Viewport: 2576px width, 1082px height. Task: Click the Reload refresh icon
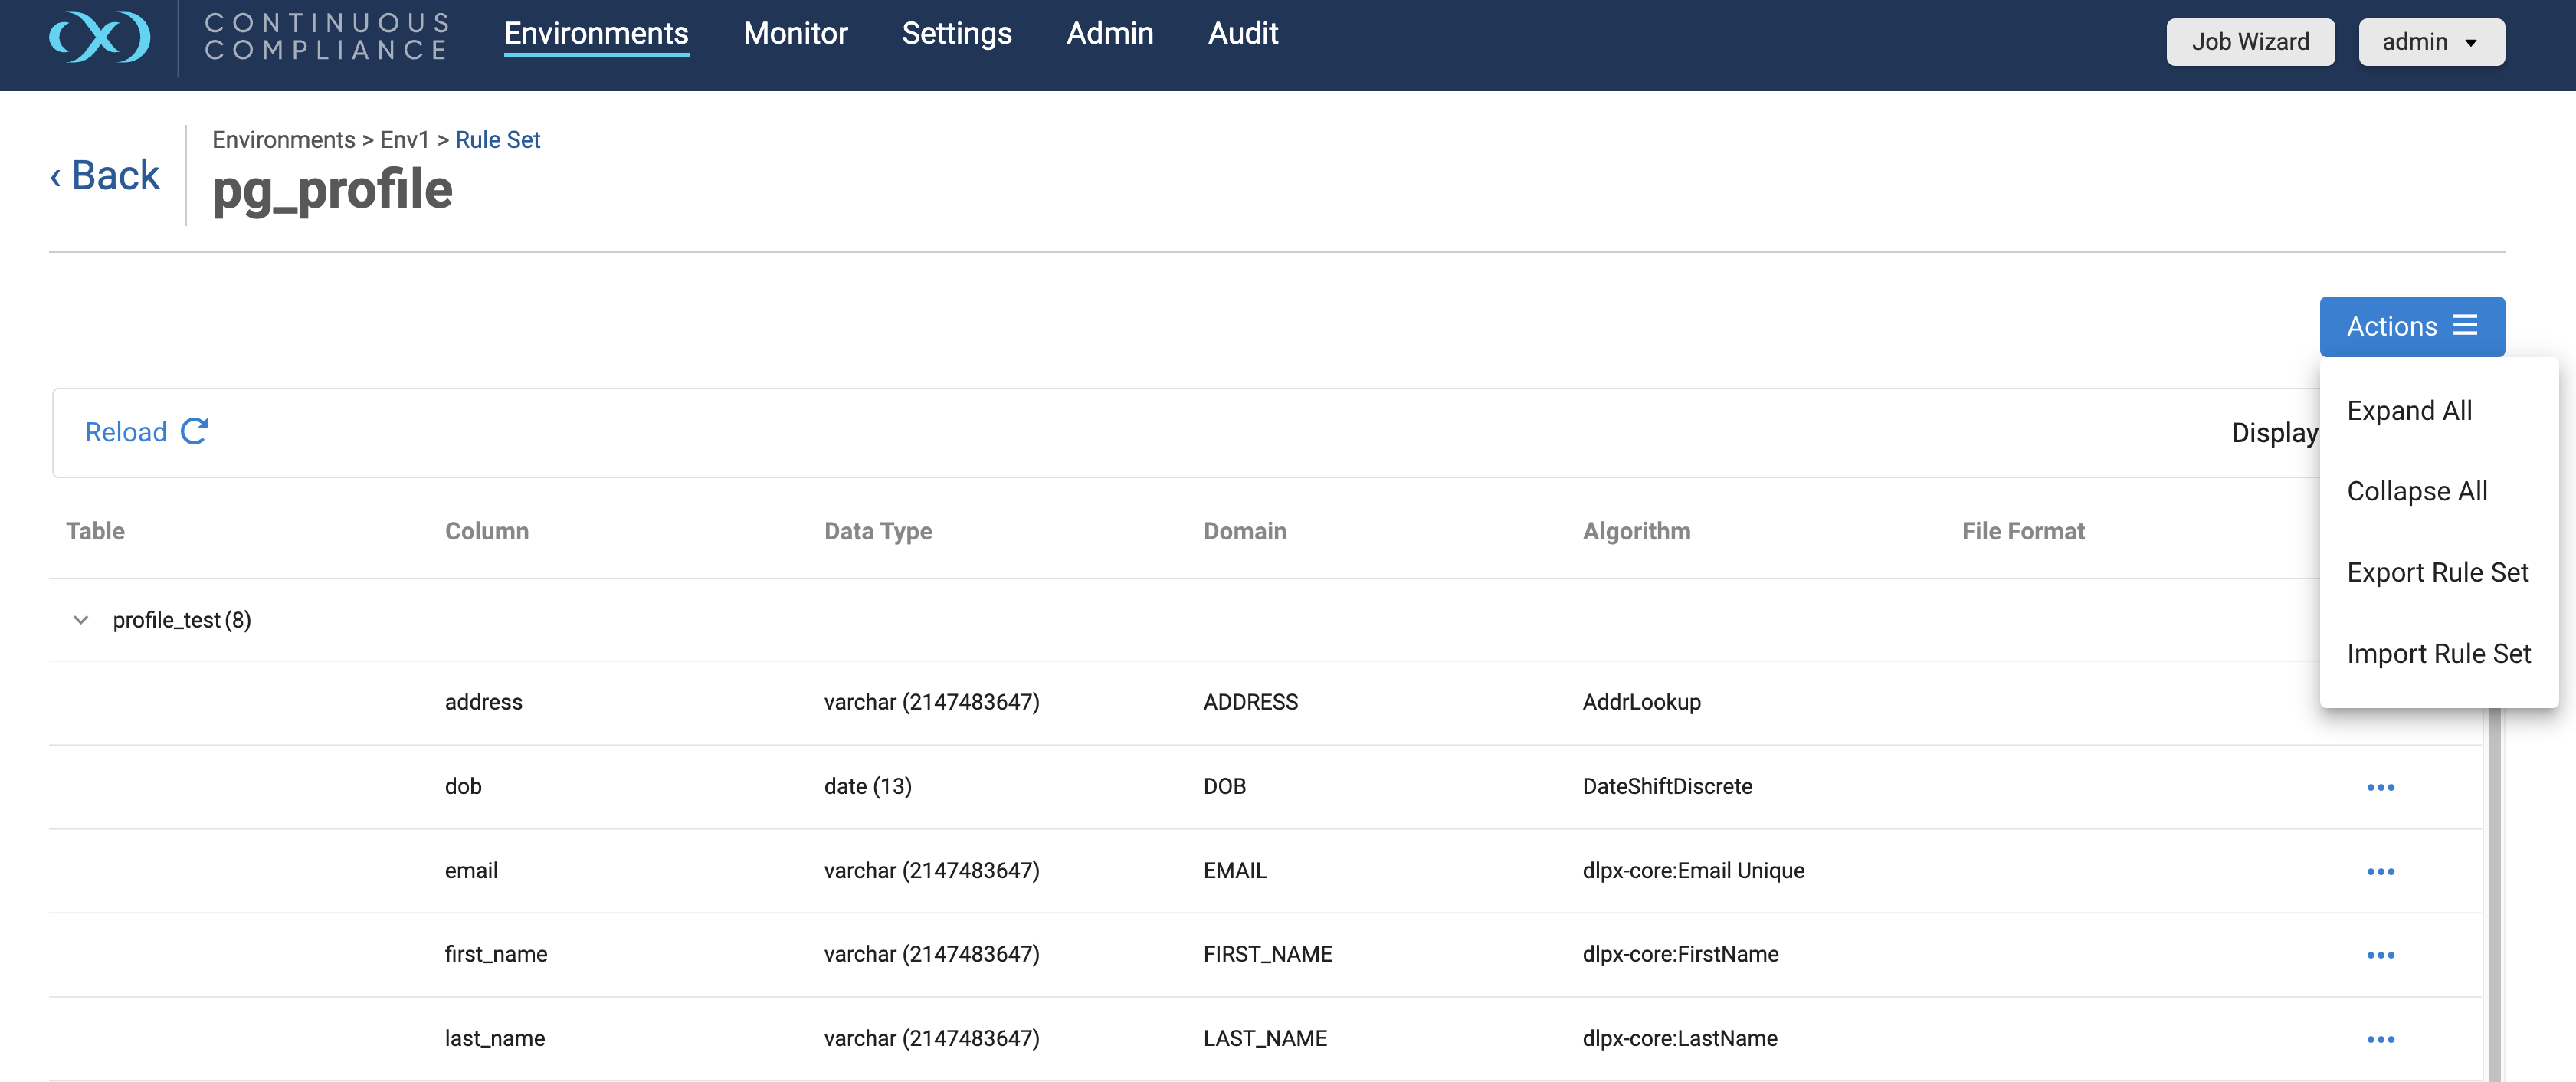[194, 431]
